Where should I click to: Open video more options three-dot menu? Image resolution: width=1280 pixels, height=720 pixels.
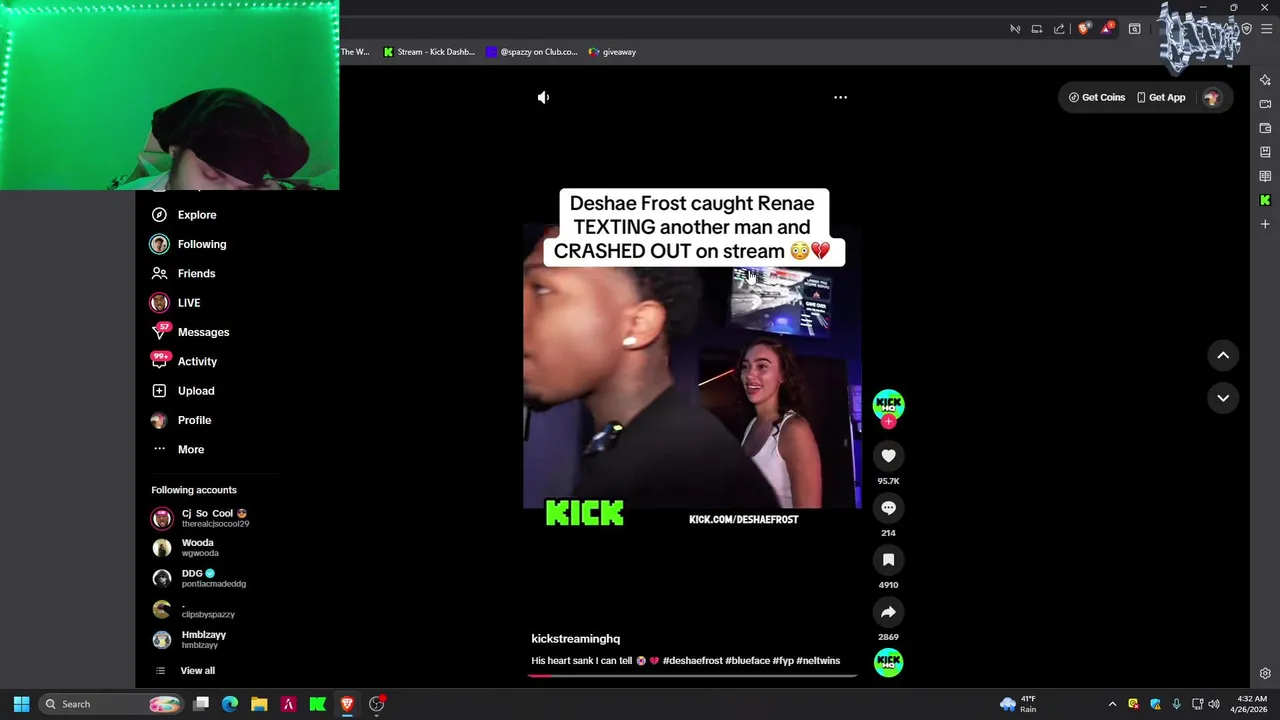(x=840, y=97)
